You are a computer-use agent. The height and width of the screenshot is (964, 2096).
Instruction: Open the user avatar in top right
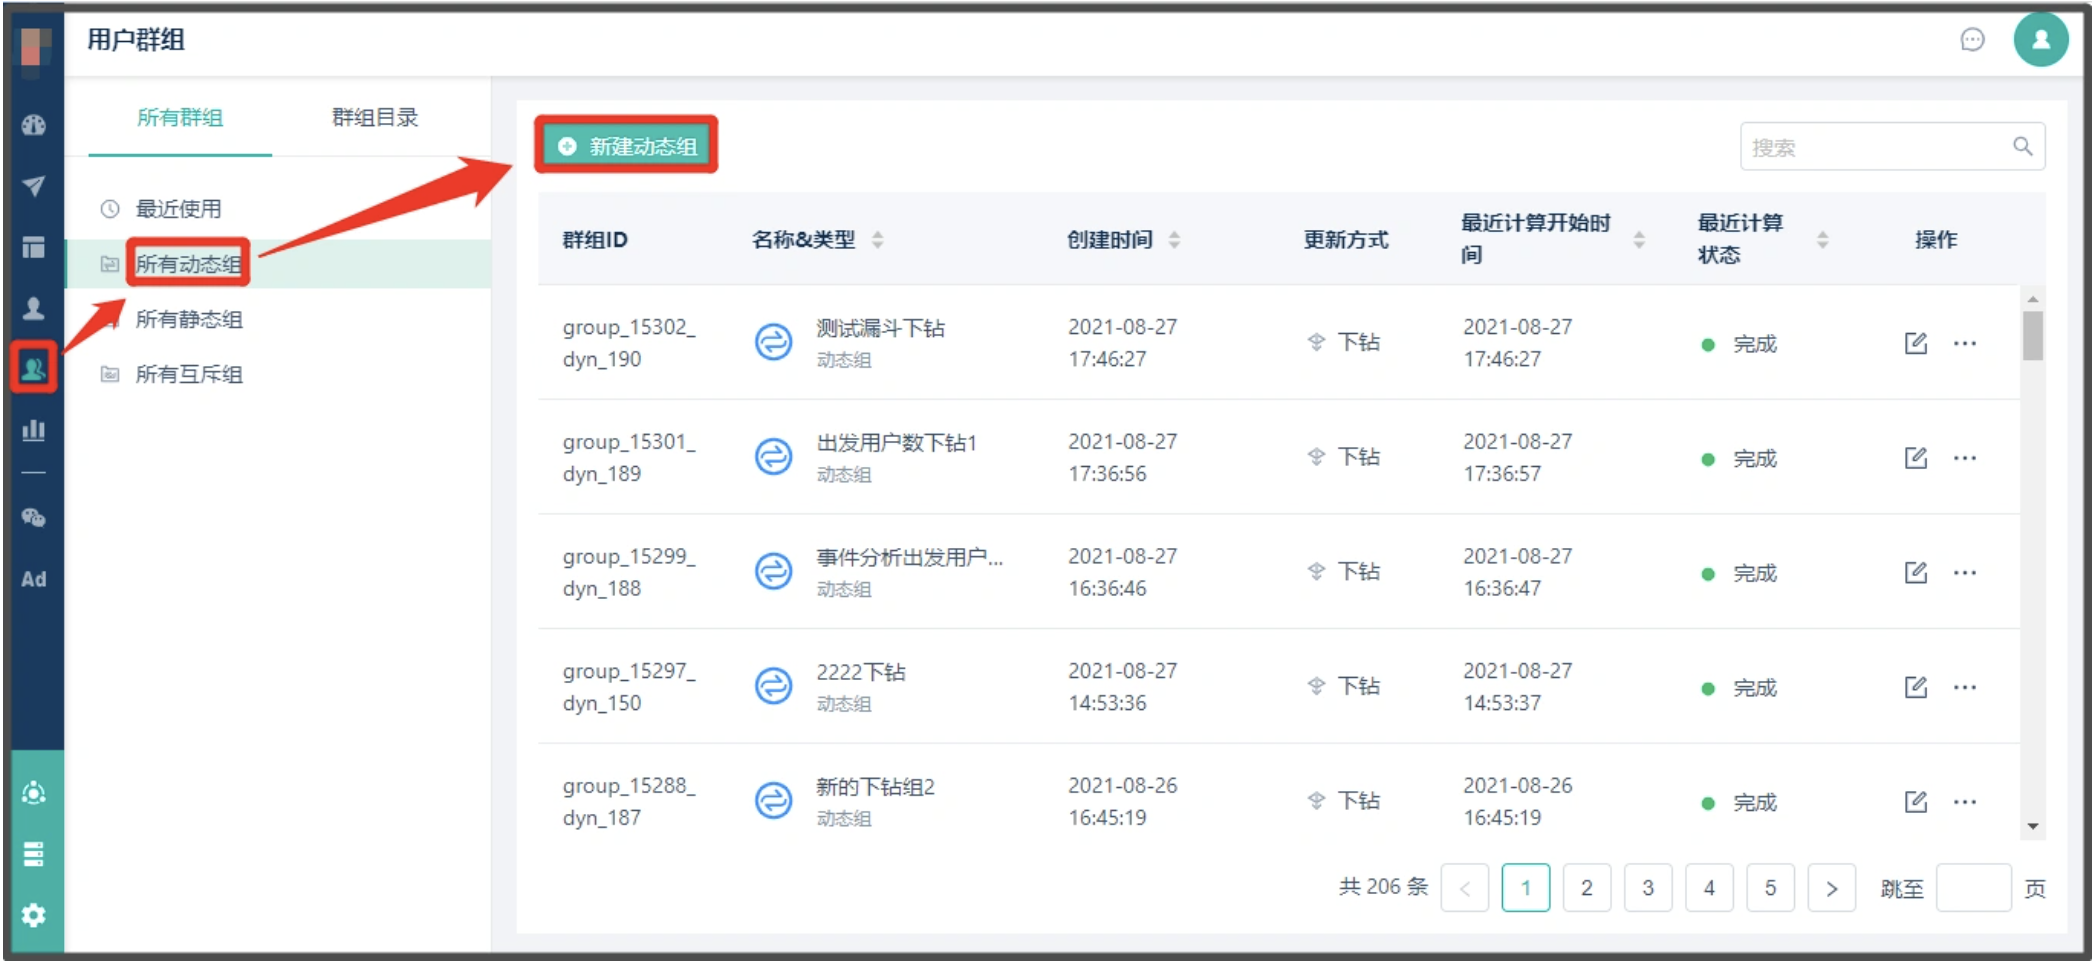pos(2041,40)
